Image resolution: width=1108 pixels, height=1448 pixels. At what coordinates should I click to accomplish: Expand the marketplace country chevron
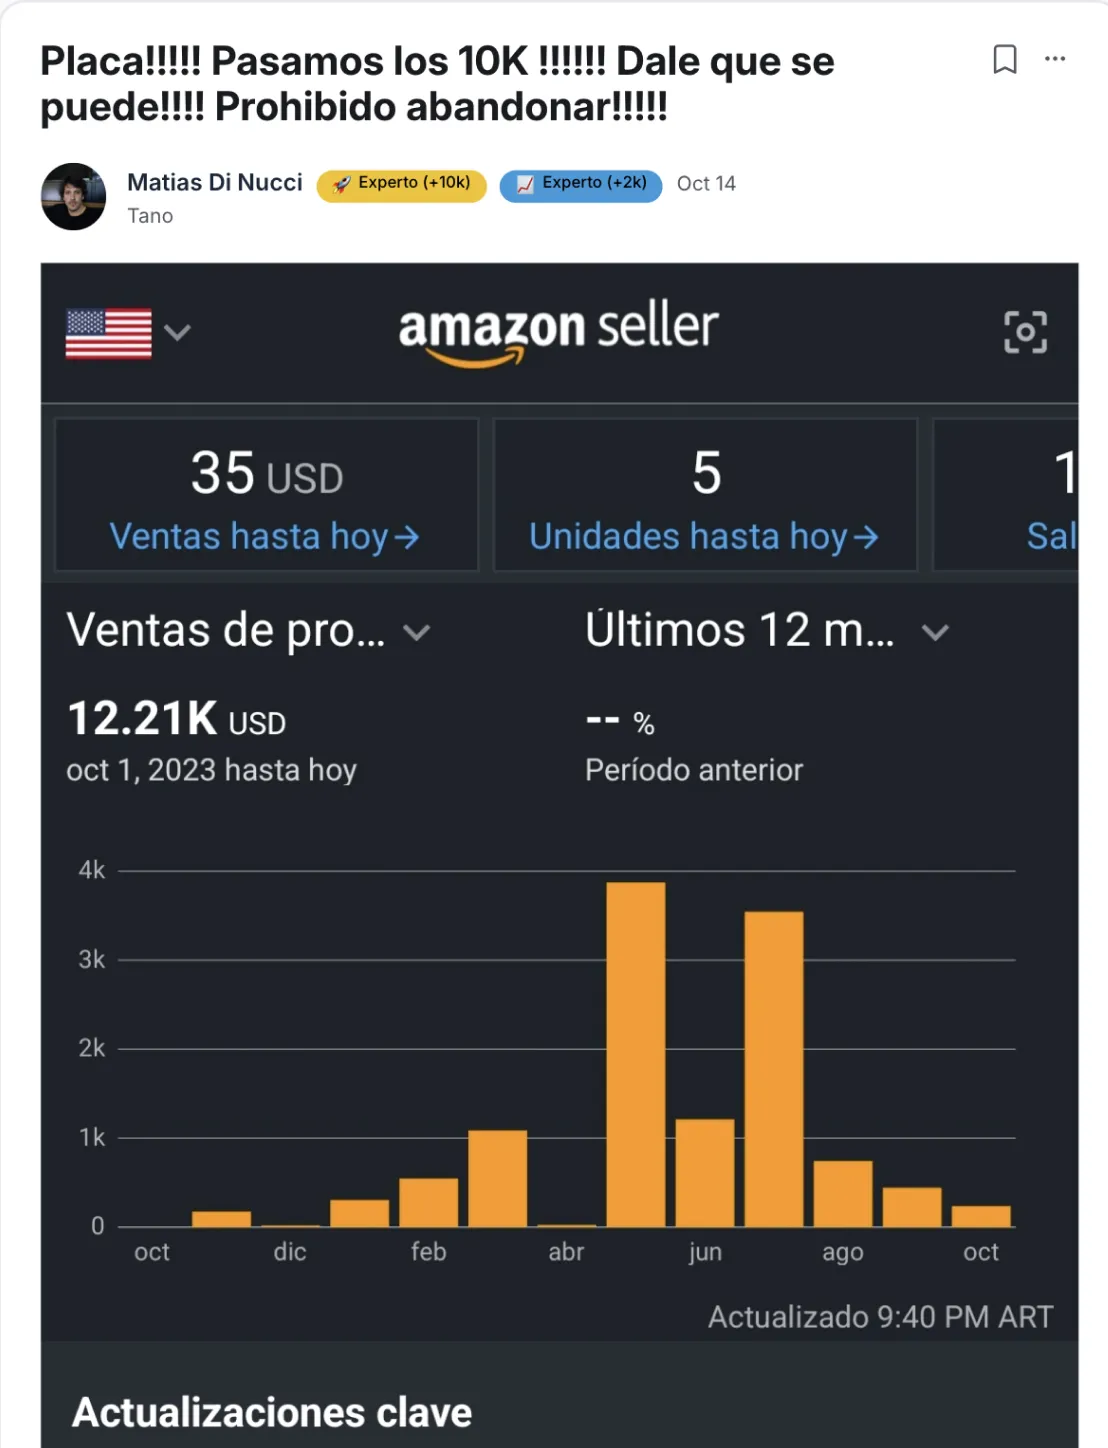[177, 332]
